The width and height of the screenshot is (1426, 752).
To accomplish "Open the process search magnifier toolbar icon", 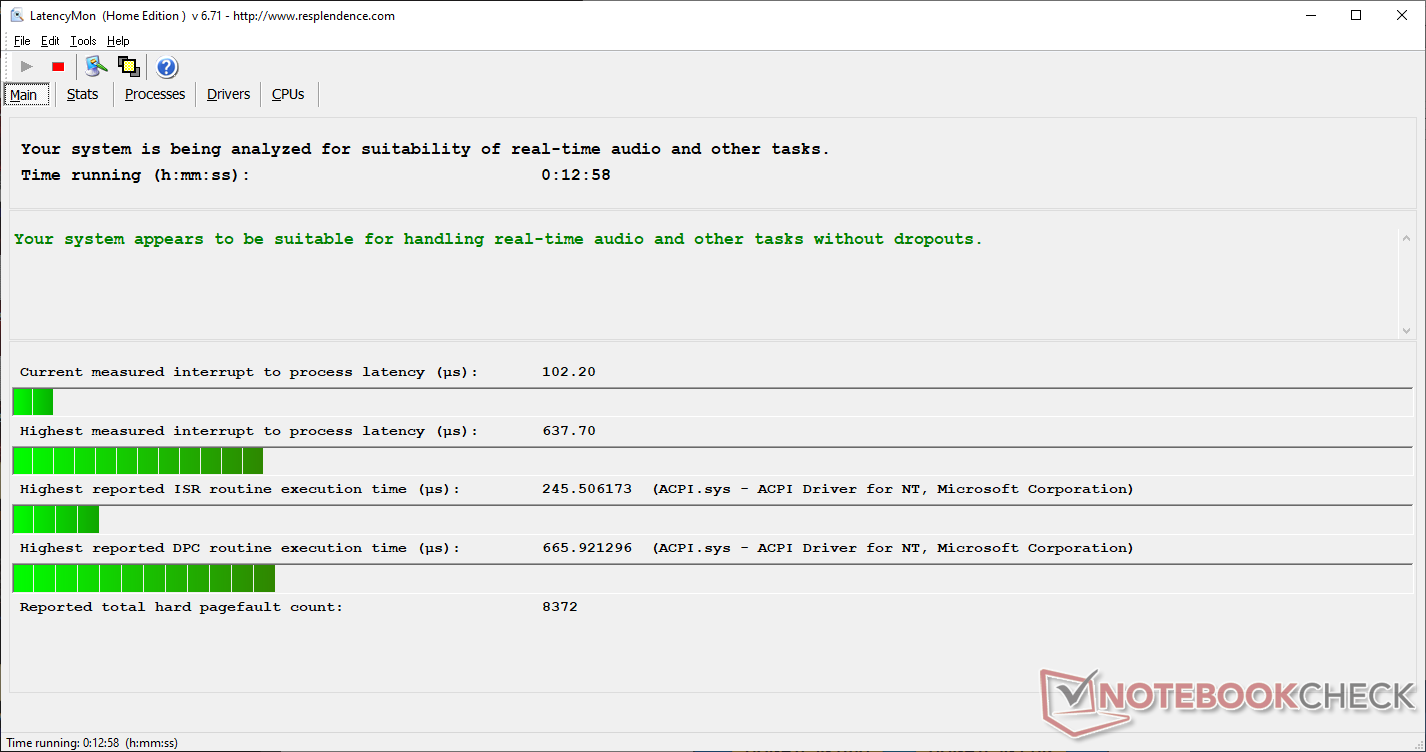I will pos(96,67).
